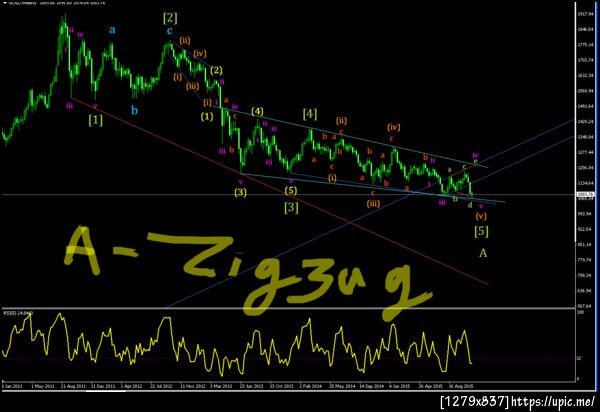Click the green letter A below [5]

coord(483,253)
